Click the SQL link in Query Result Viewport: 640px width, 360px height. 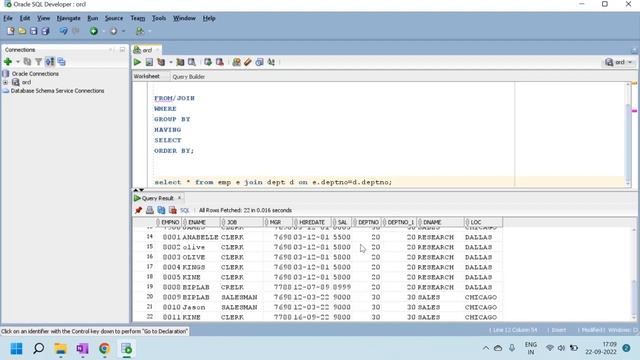(x=184, y=210)
